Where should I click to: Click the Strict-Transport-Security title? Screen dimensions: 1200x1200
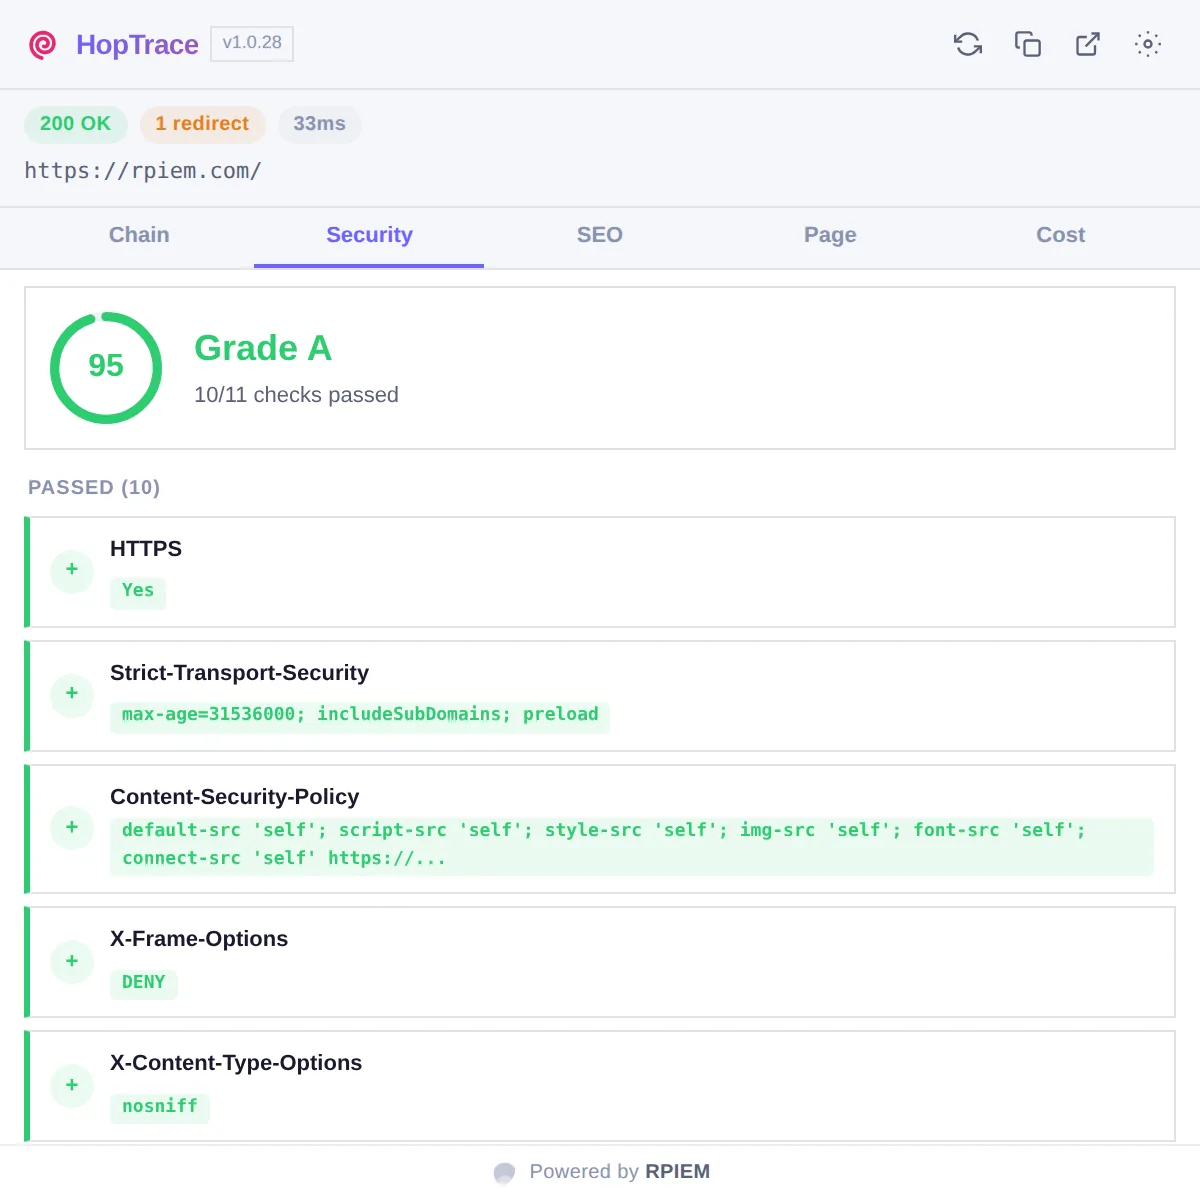click(239, 673)
